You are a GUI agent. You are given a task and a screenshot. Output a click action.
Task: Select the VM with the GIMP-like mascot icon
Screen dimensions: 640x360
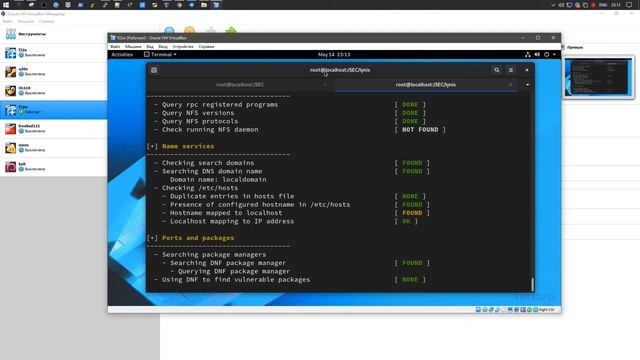[x=53, y=91]
